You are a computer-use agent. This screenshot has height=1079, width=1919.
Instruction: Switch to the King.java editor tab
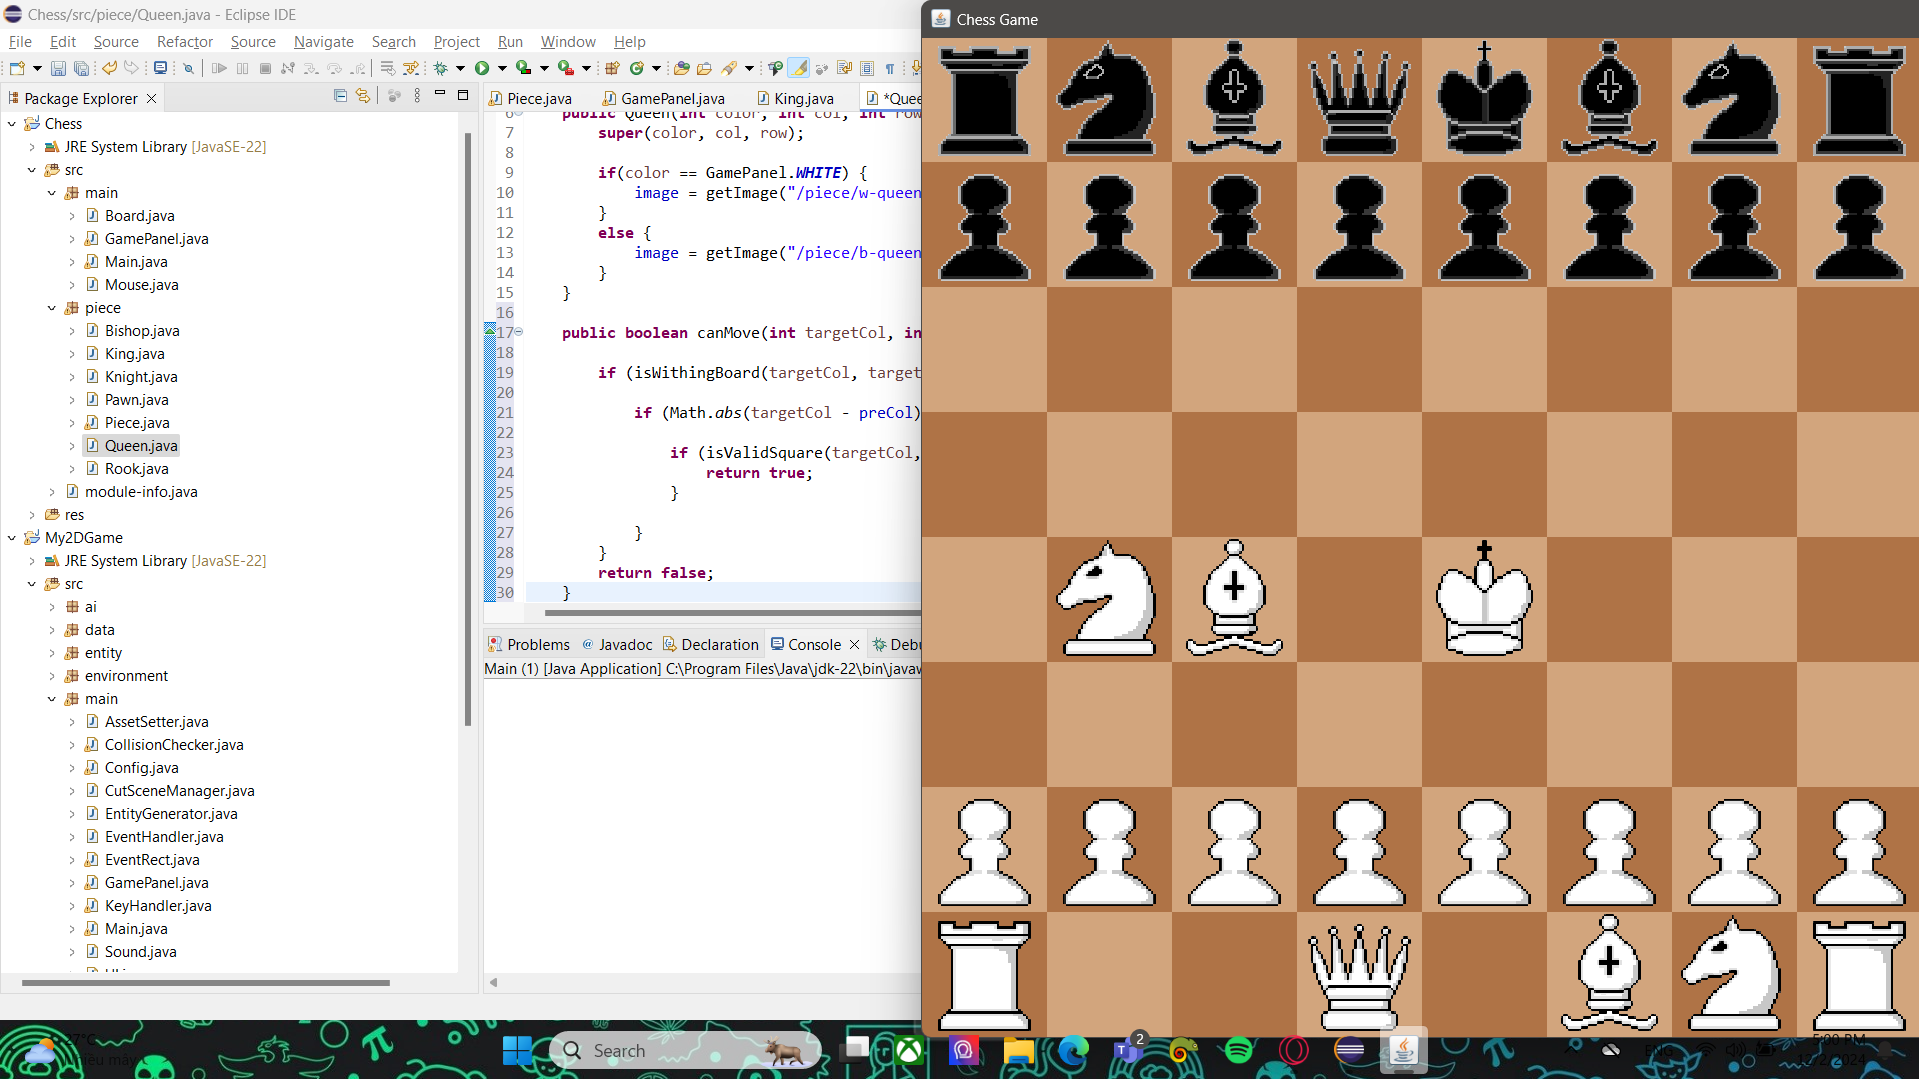pyautogui.click(x=795, y=98)
